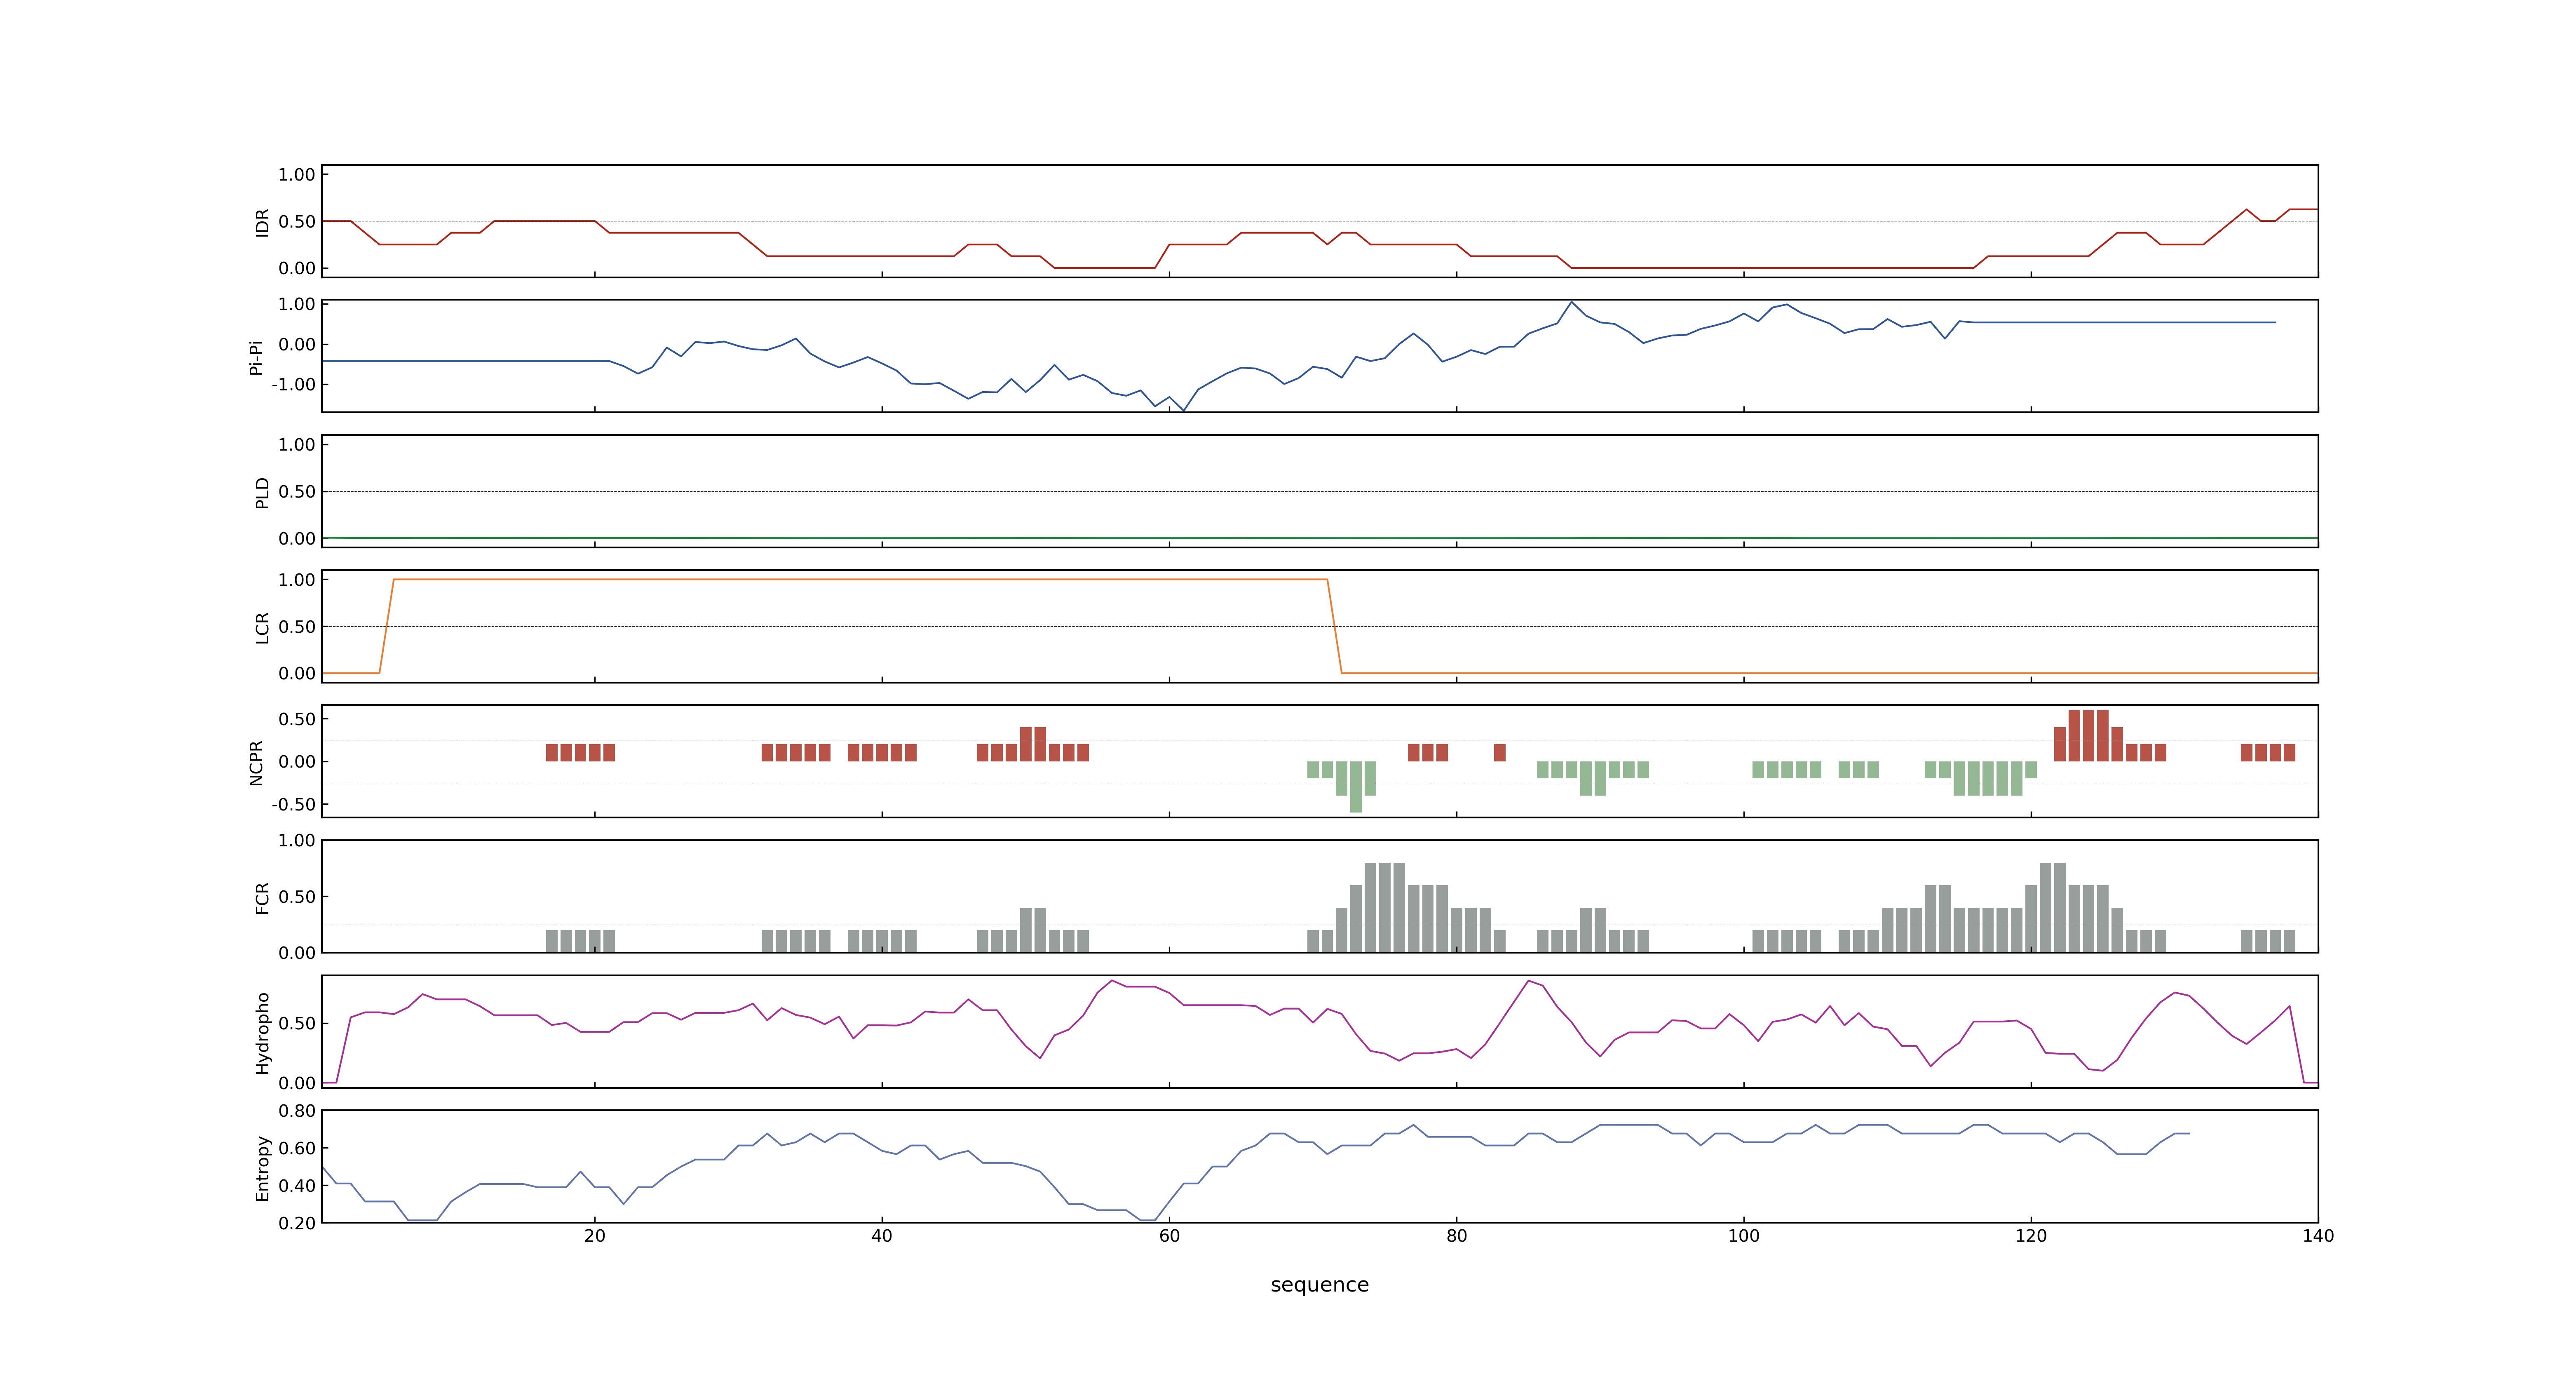Click x-axis tick label 100
The width and height of the screenshot is (2576, 1374).
point(1743,1236)
